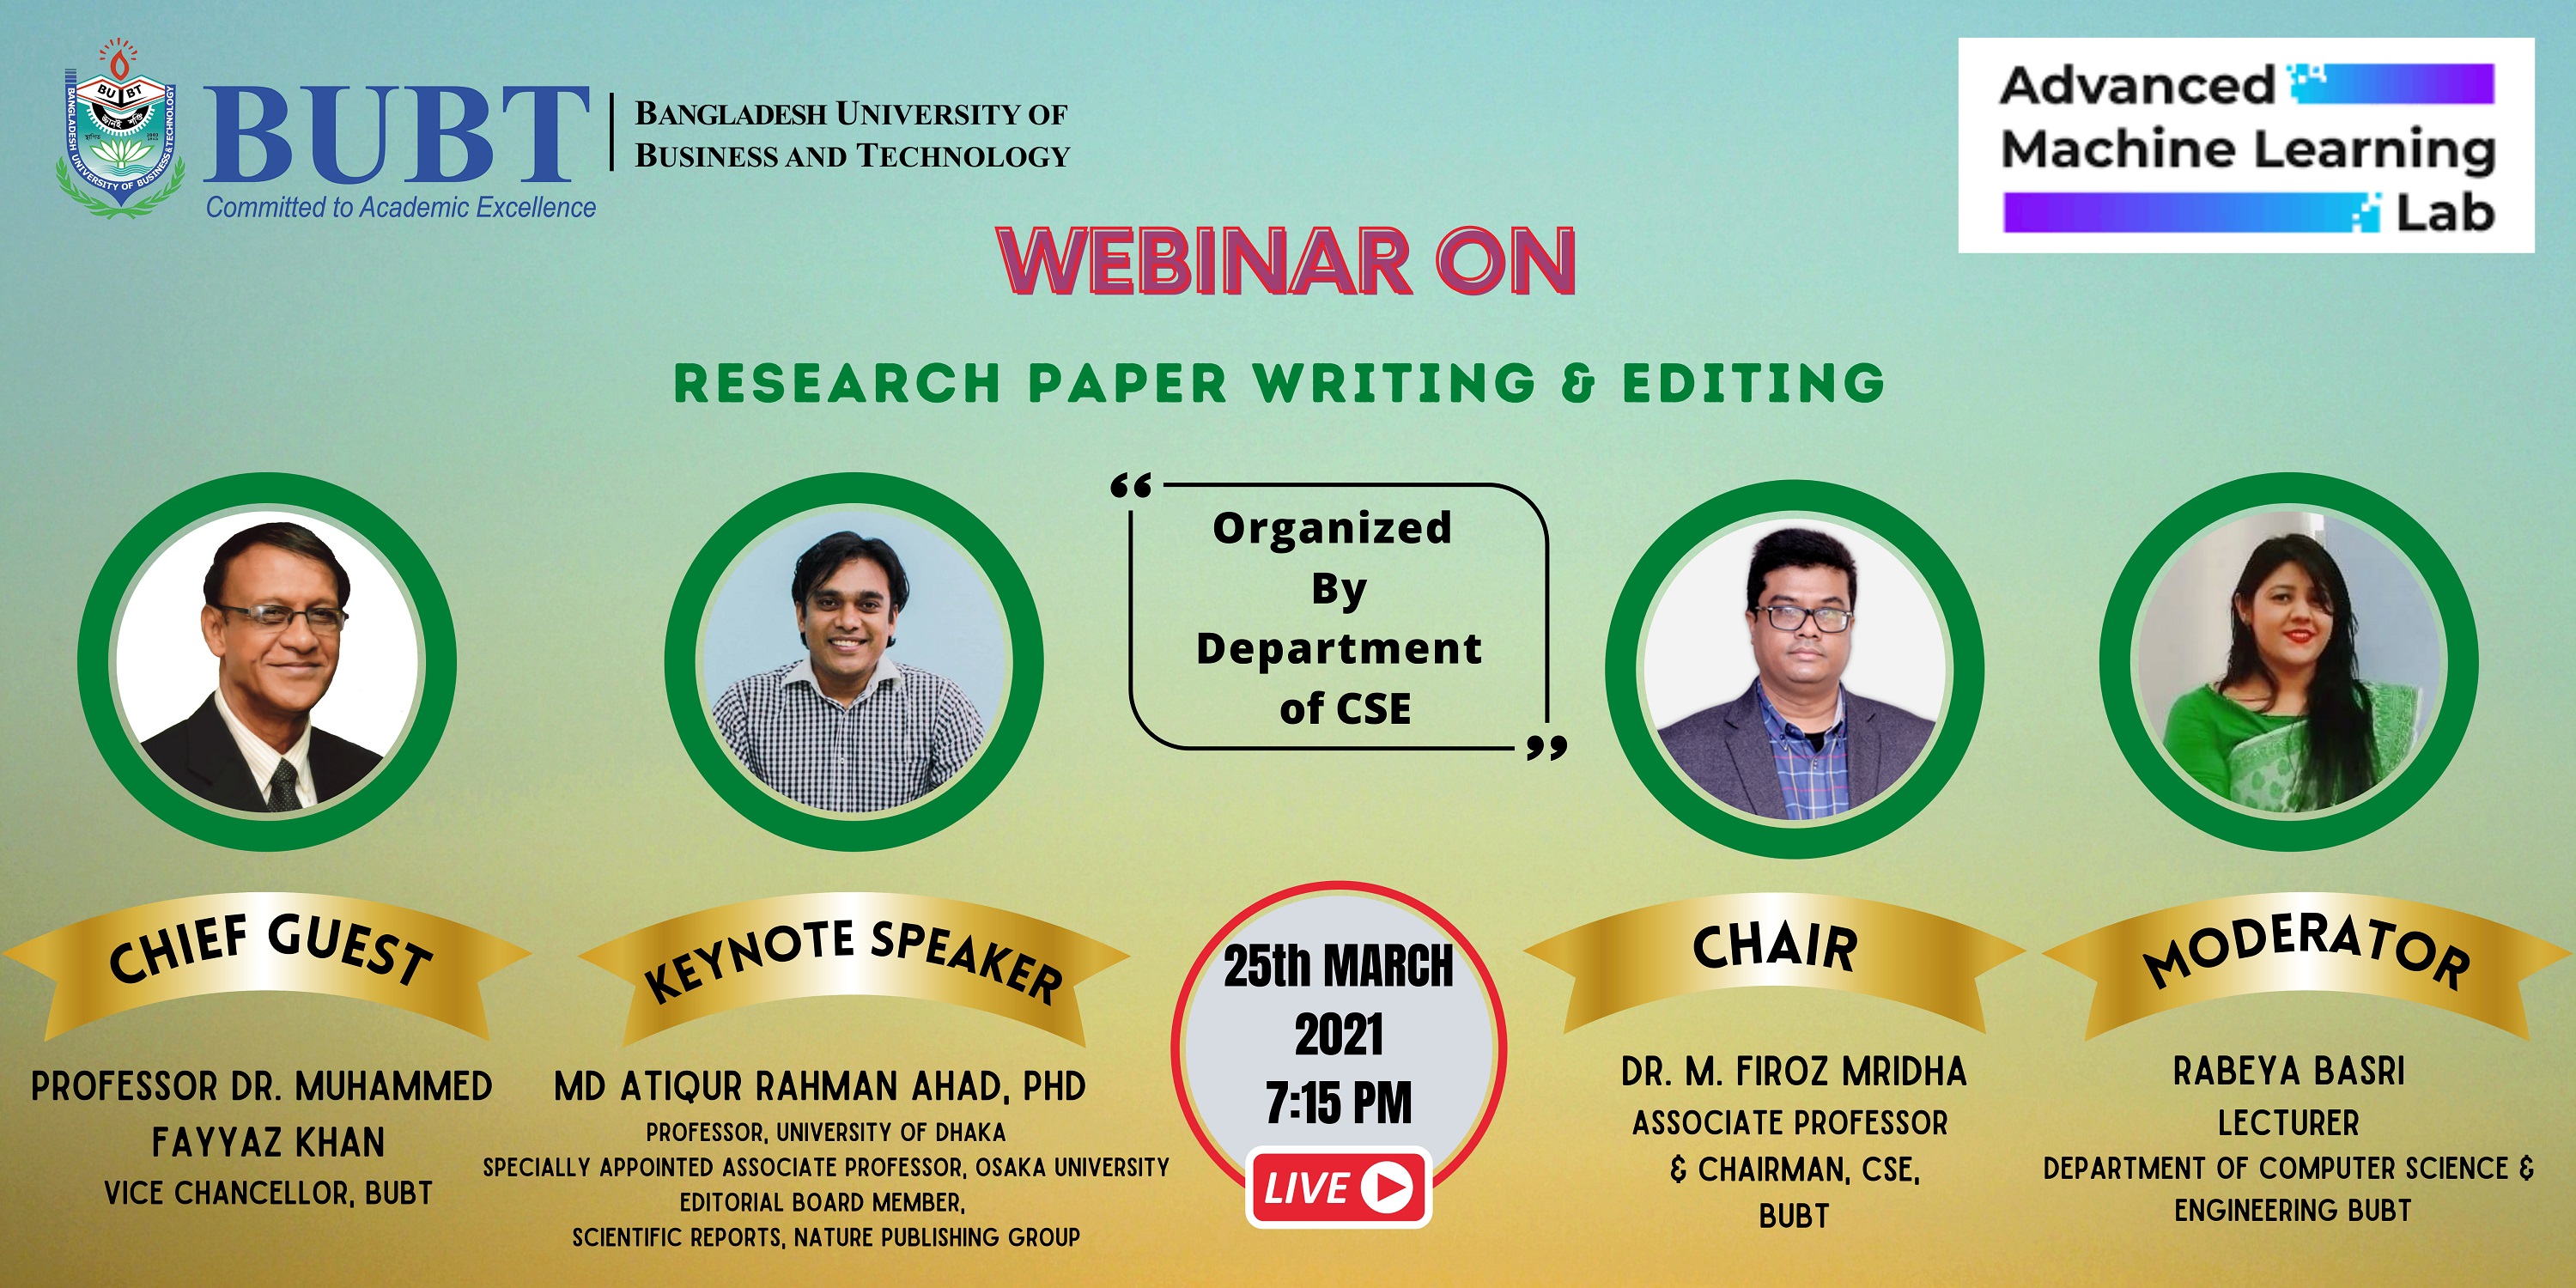This screenshot has height=1288, width=2576.
Task: Click the 'LECTURER' title text
Action: click(x=2288, y=1123)
